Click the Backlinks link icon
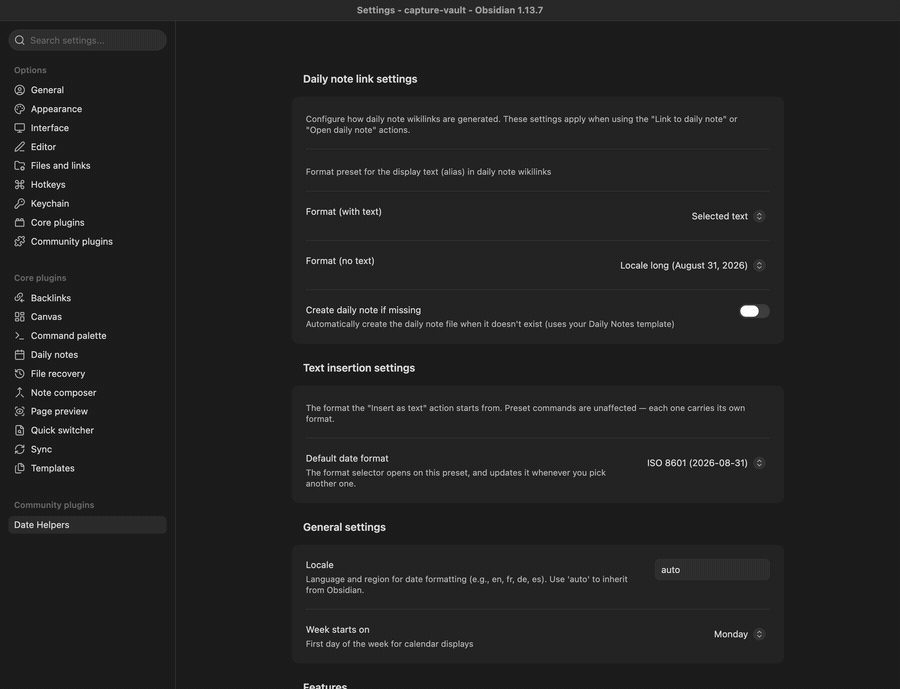 point(20,298)
